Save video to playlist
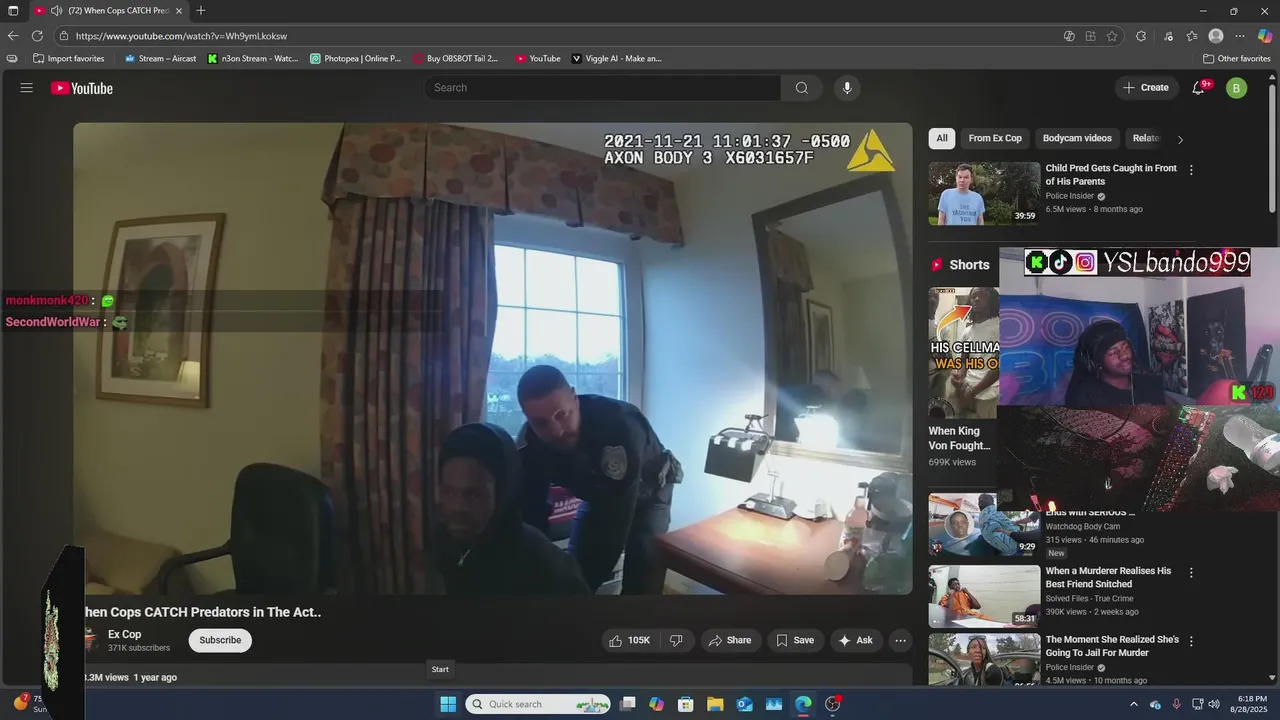 click(796, 640)
